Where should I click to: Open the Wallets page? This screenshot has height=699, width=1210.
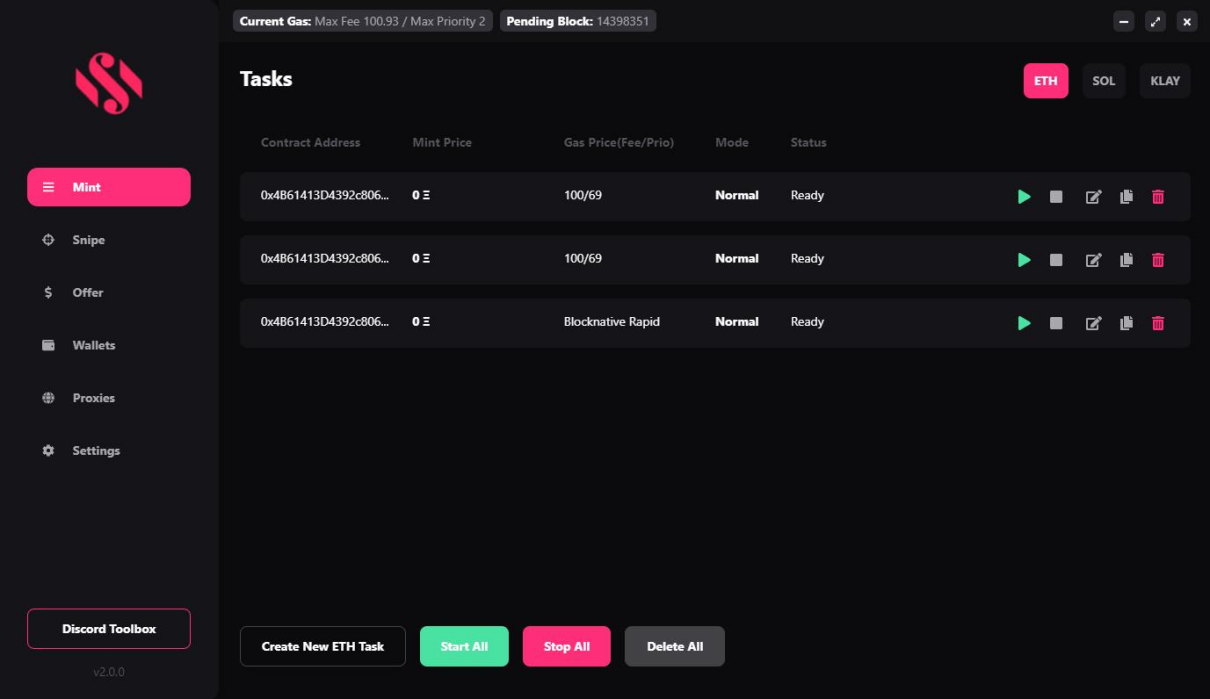(93, 345)
